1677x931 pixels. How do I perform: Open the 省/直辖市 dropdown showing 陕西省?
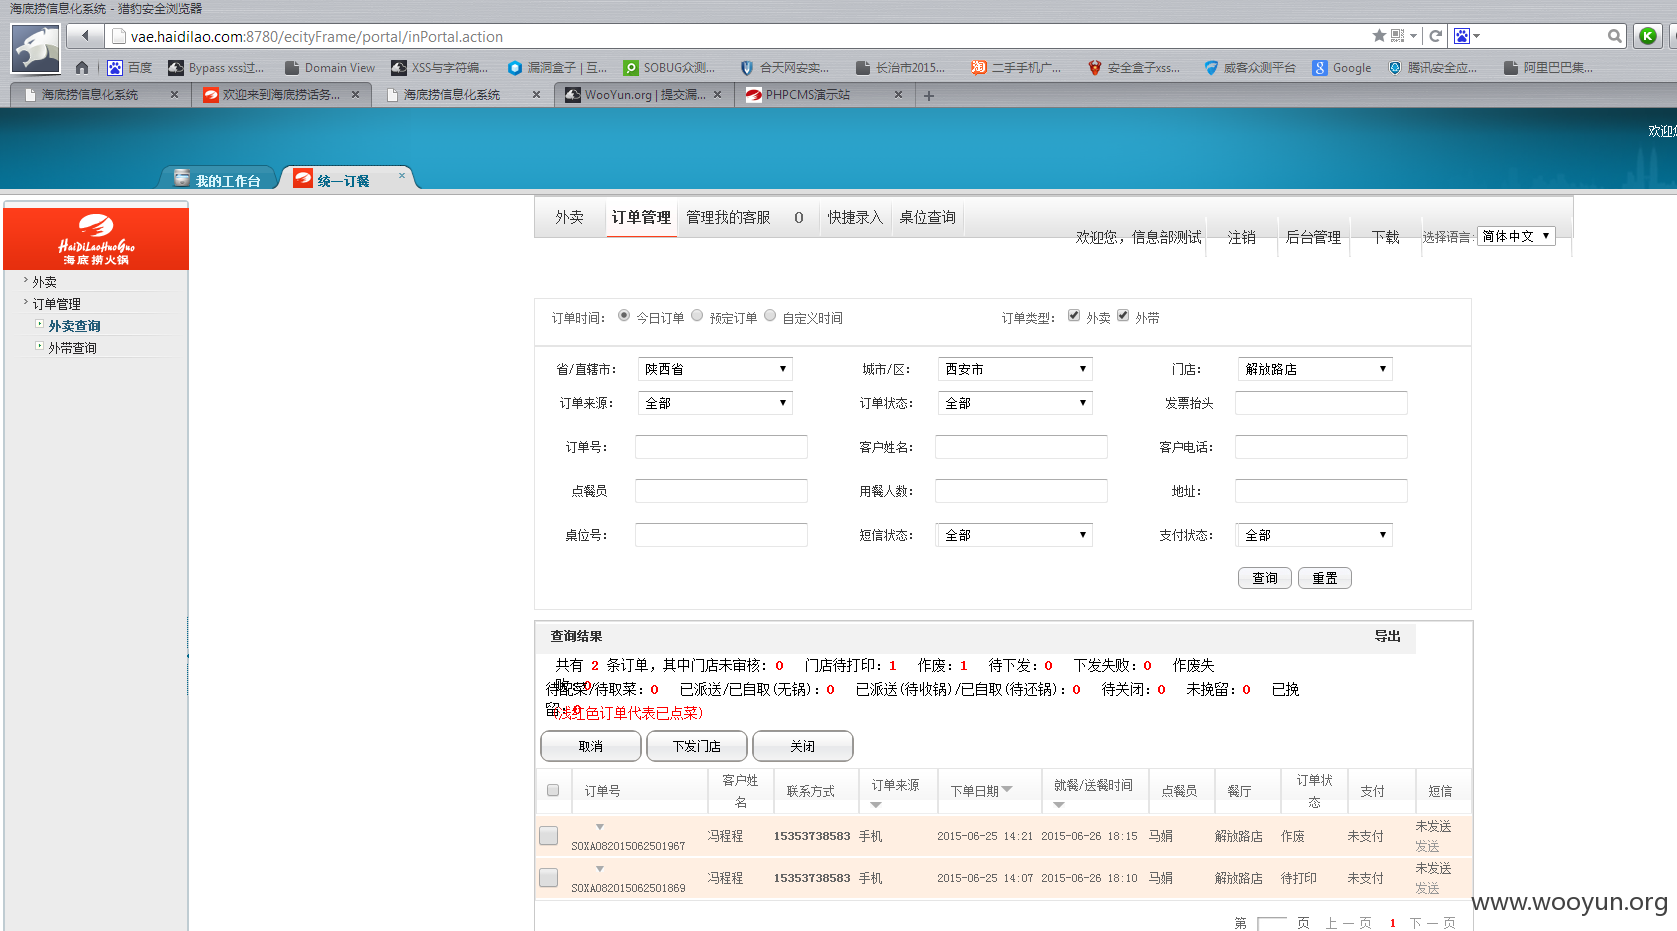pyautogui.click(x=715, y=369)
